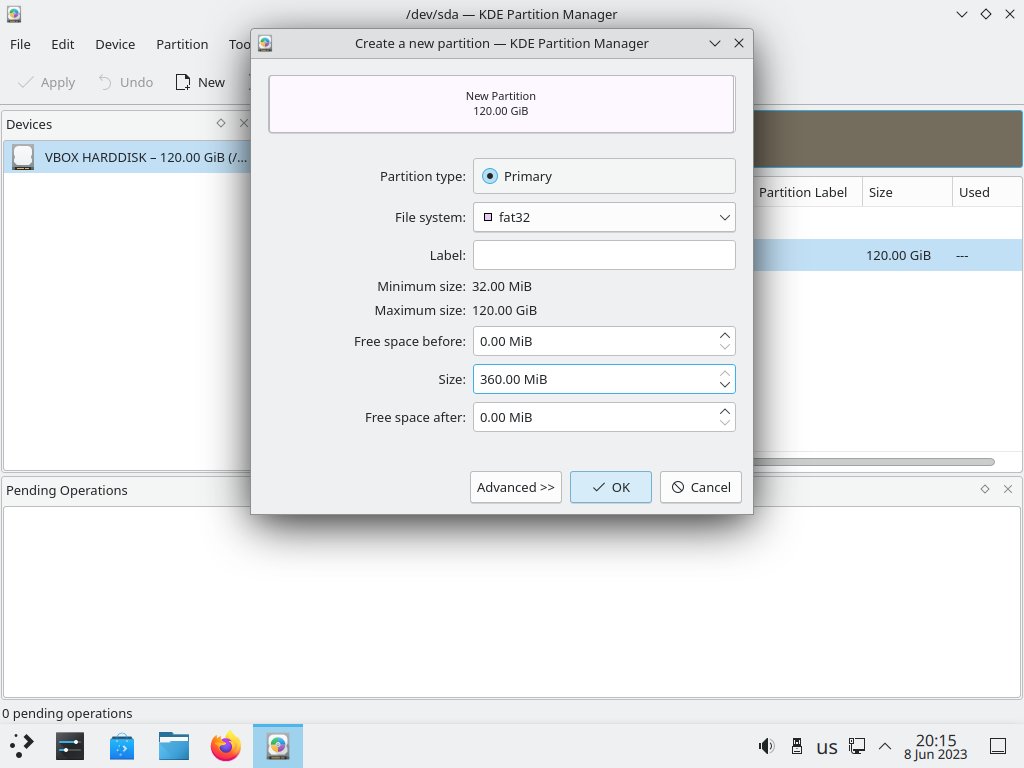Select the 120.00 GiB partition row
1024x768 pixels.
(x=888, y=255)
